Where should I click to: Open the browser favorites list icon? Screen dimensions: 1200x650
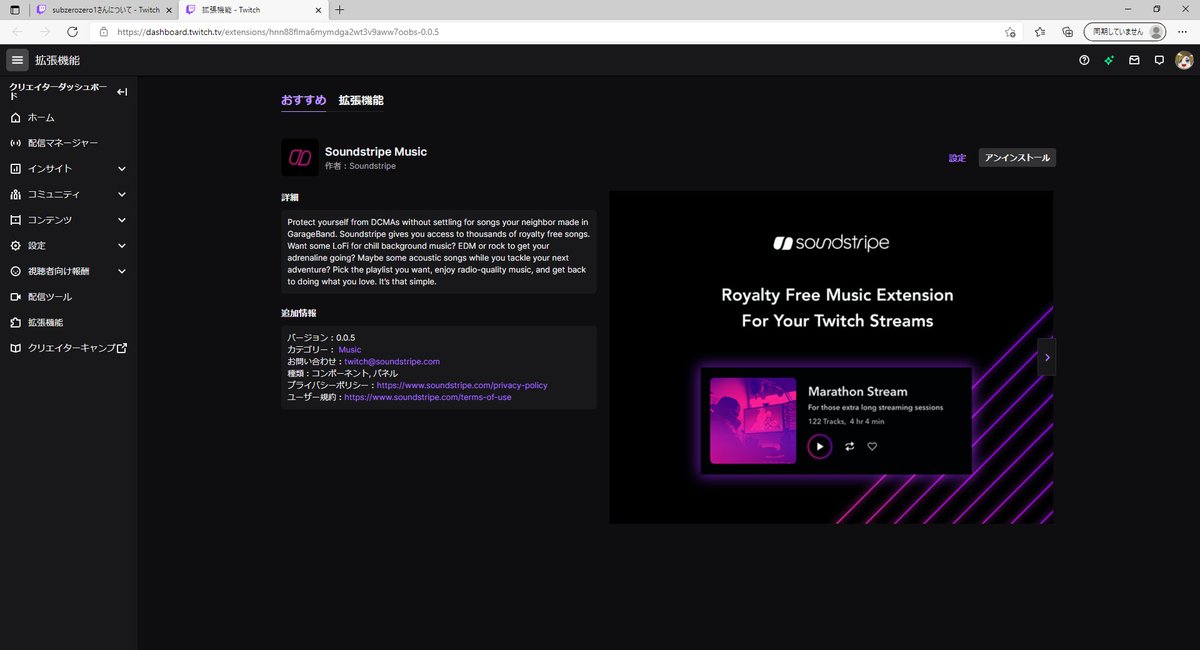tap(1040, 31)
